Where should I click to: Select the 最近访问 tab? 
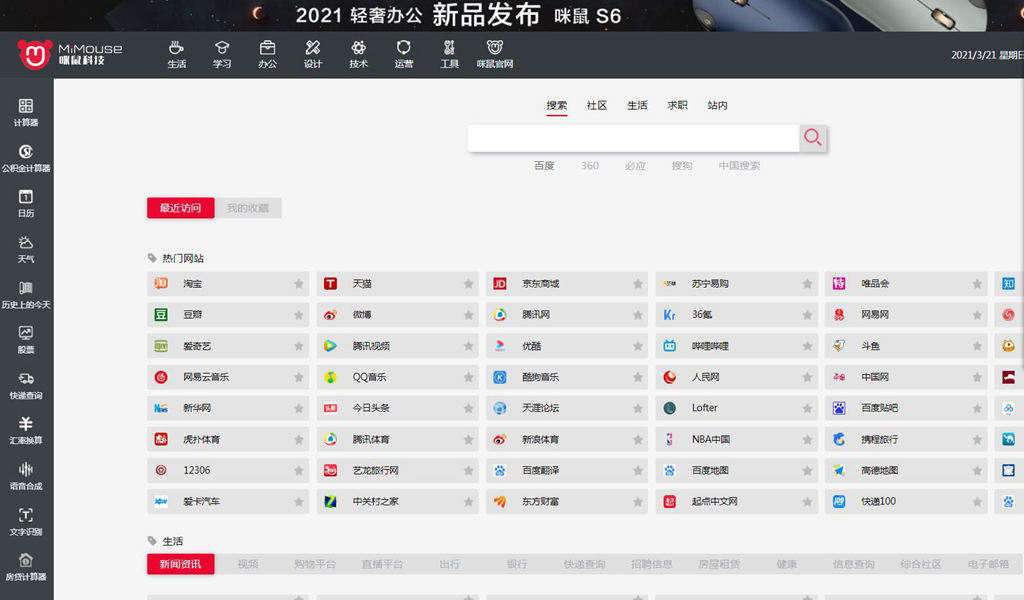pos(180,208)
